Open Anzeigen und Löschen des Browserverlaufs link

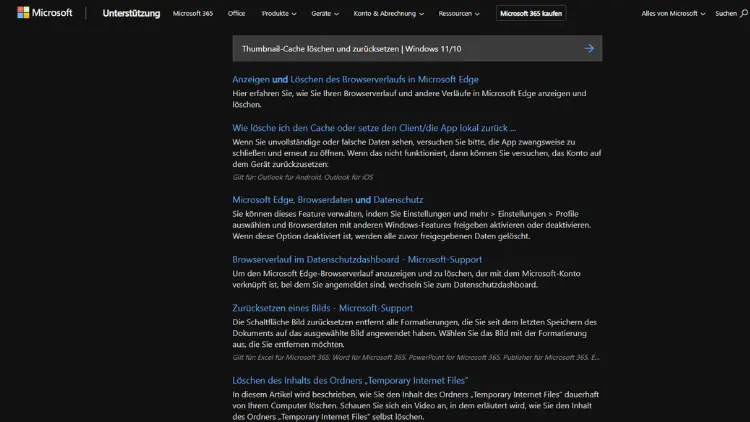pyautogui.click(x=355, y=79)
